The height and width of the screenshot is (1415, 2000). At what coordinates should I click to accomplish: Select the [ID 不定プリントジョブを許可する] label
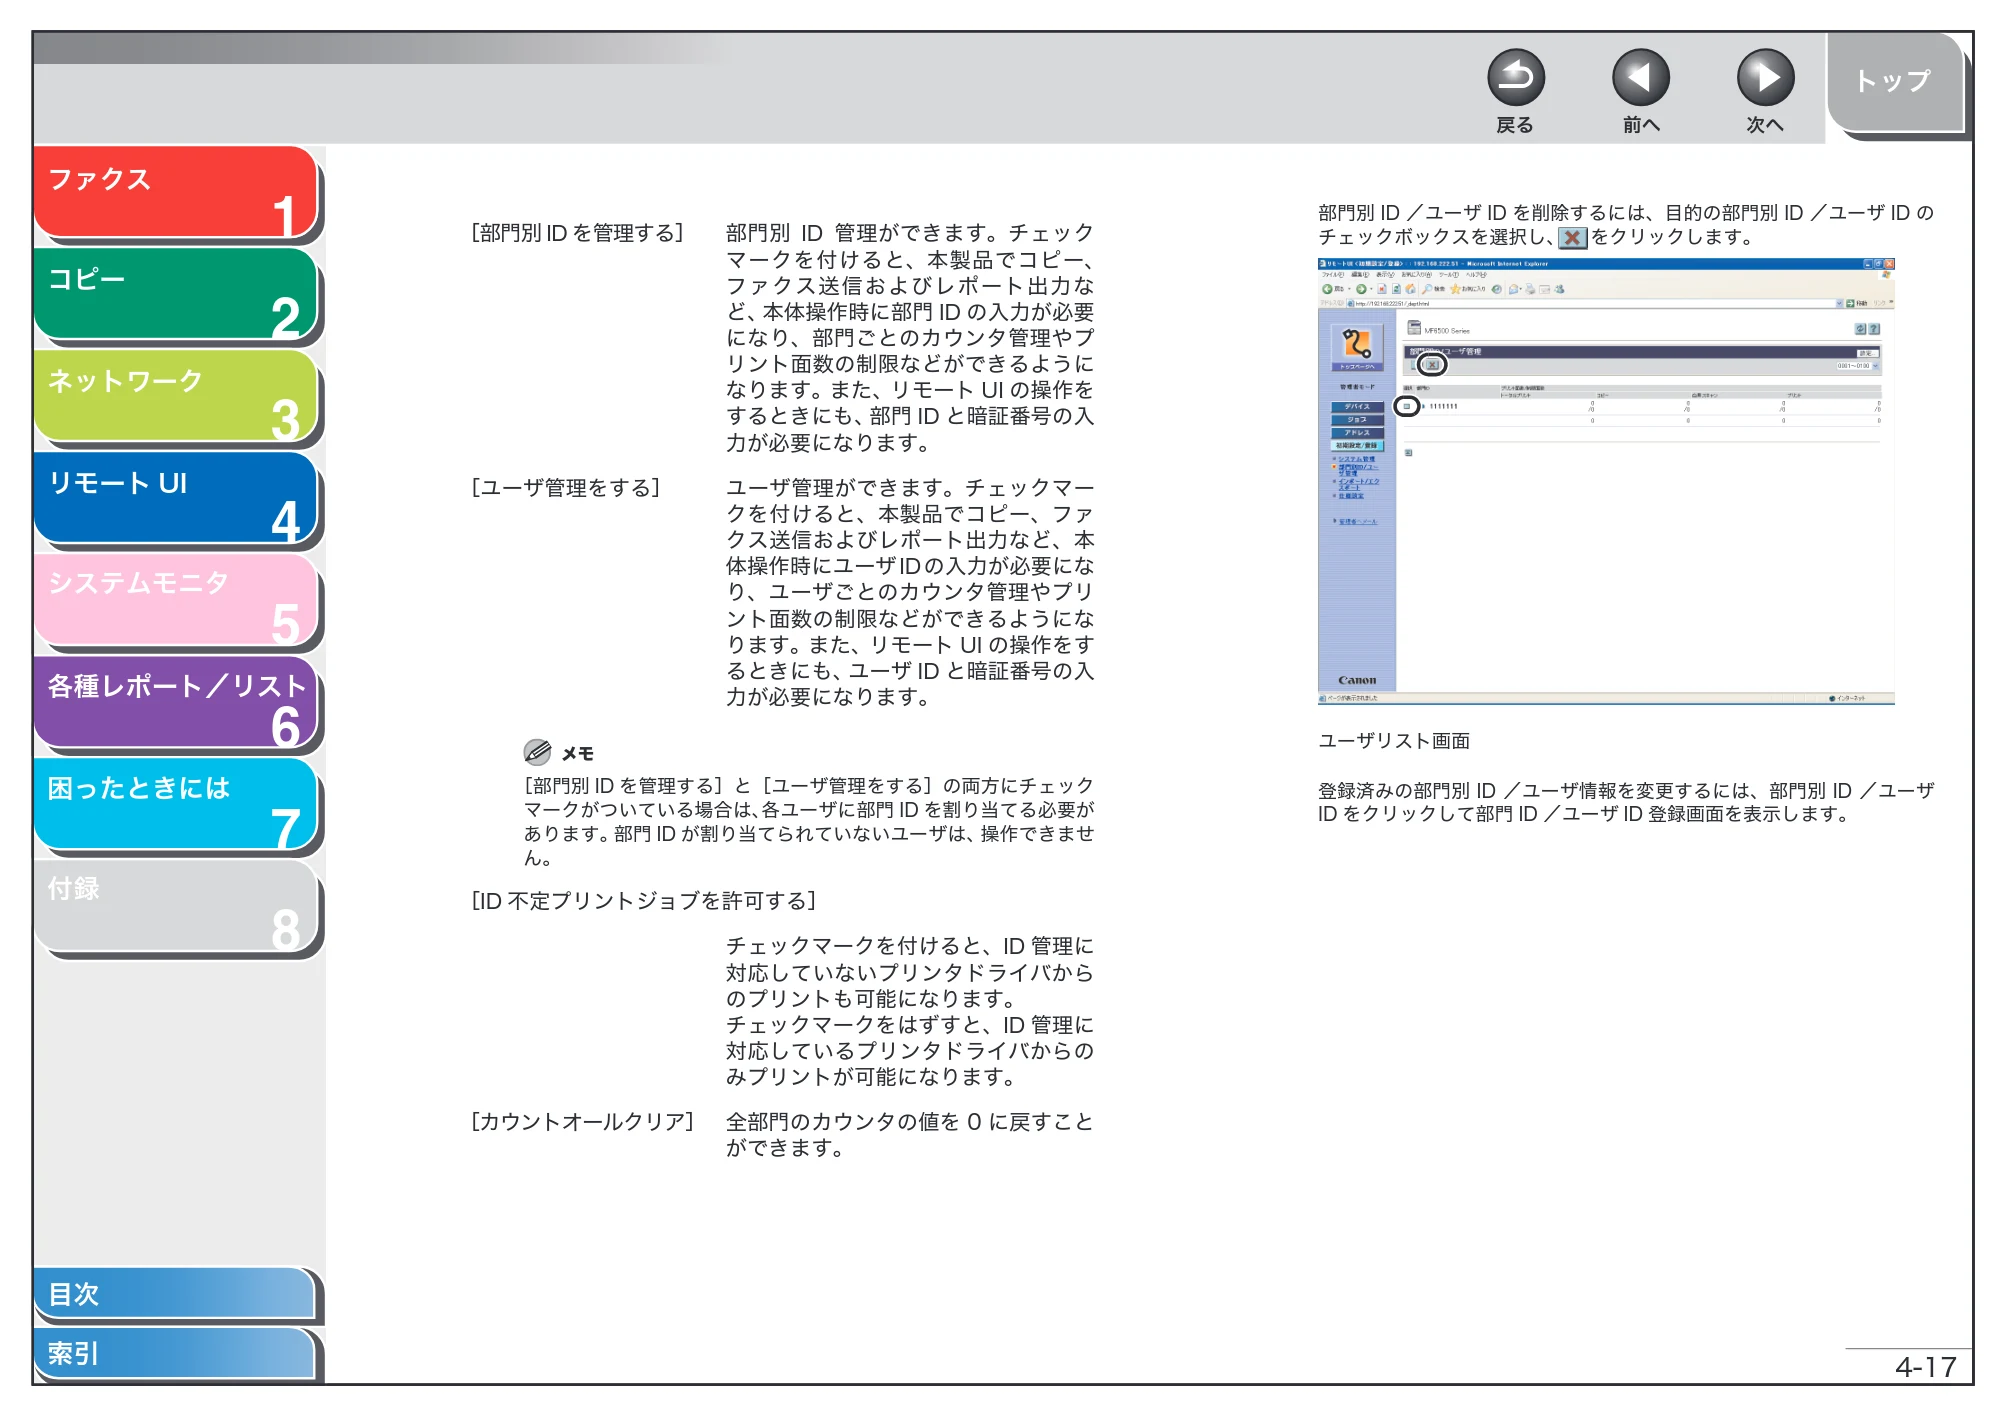click(644, 901)
